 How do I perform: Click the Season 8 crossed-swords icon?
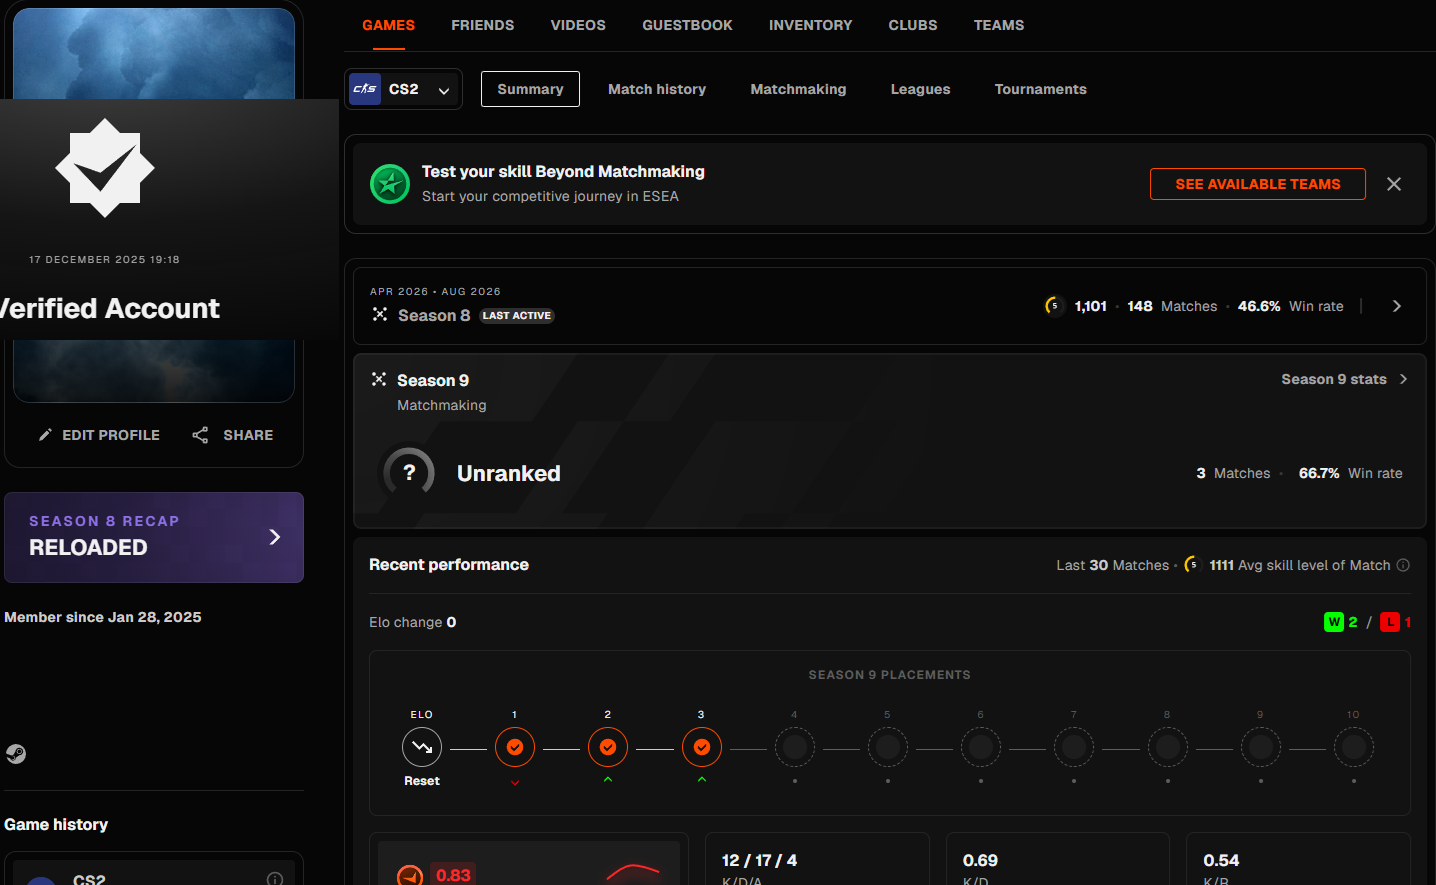click(380, 314)
